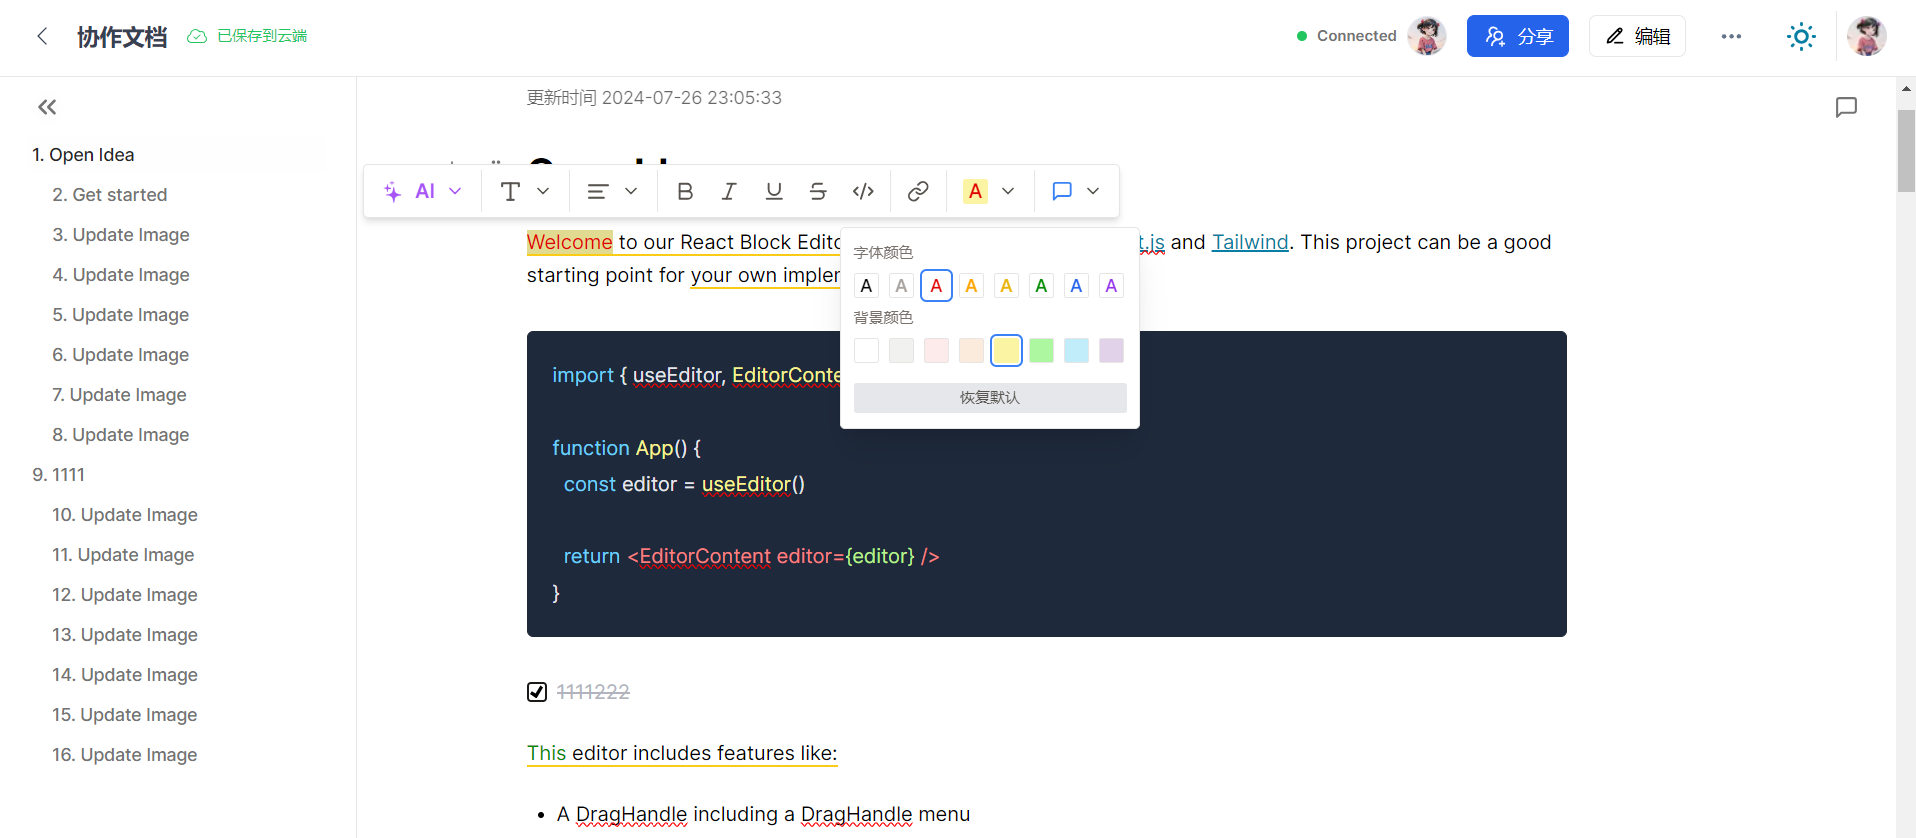
Task: Open the more options ellipsis menu
Action: pos(1731,36)
